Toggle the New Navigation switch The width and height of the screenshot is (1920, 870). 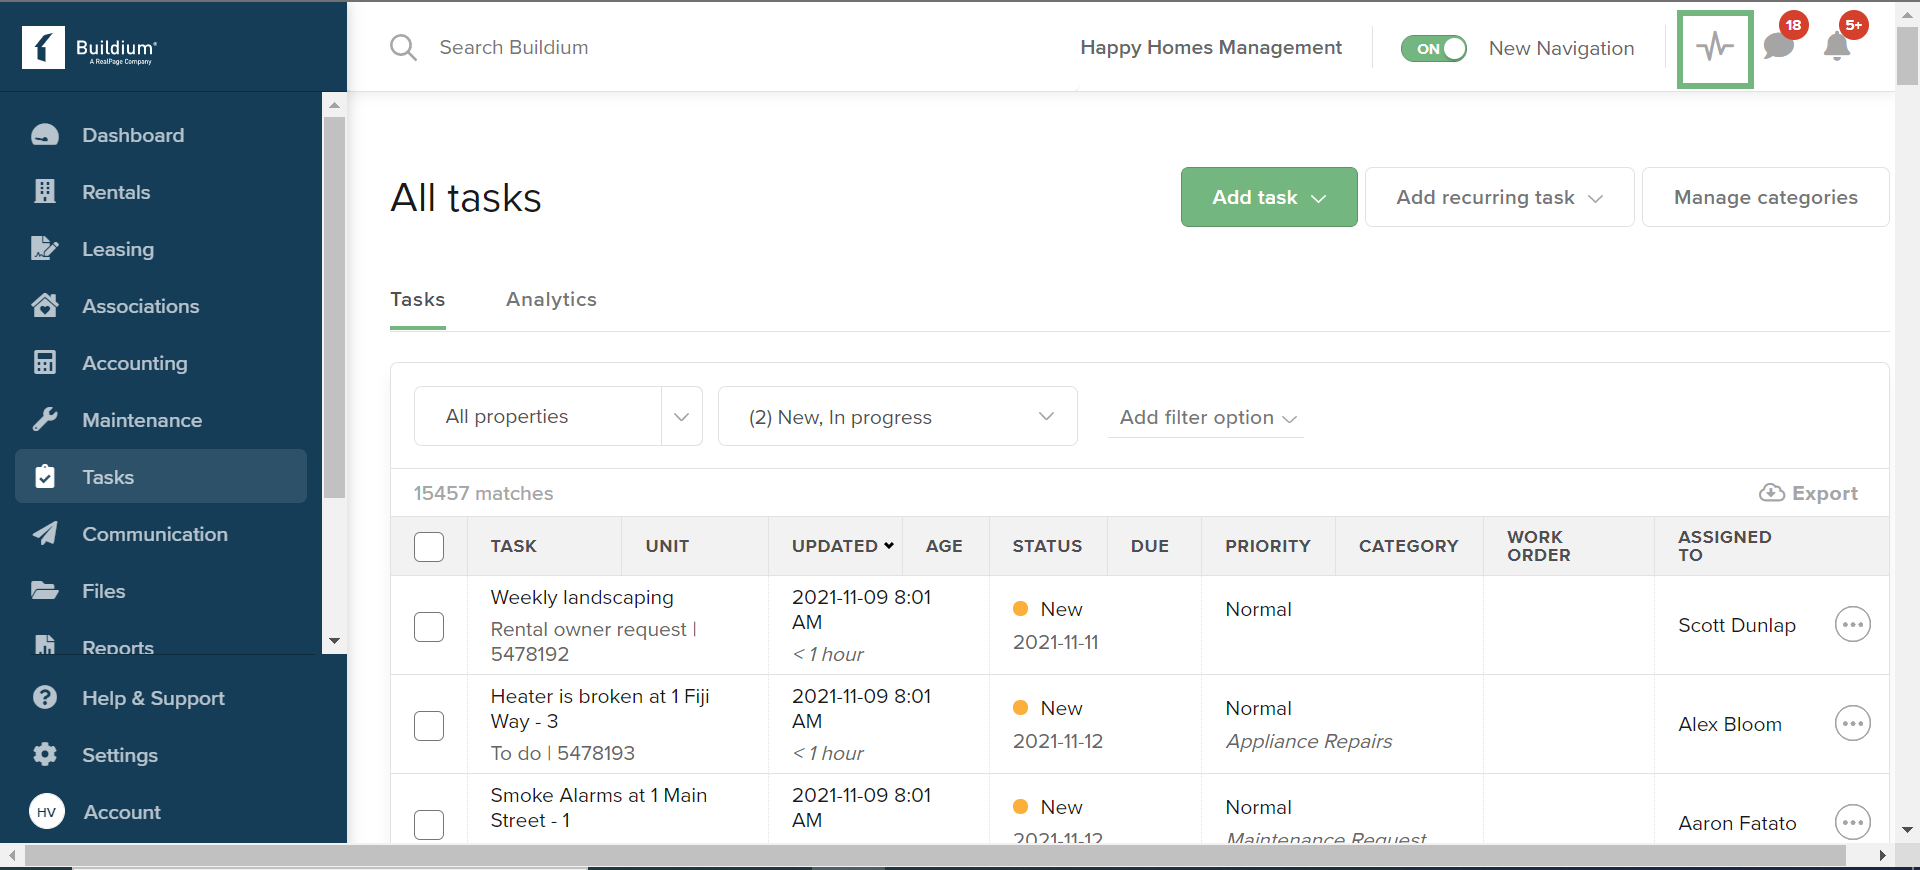click(x=1433, y=48)
